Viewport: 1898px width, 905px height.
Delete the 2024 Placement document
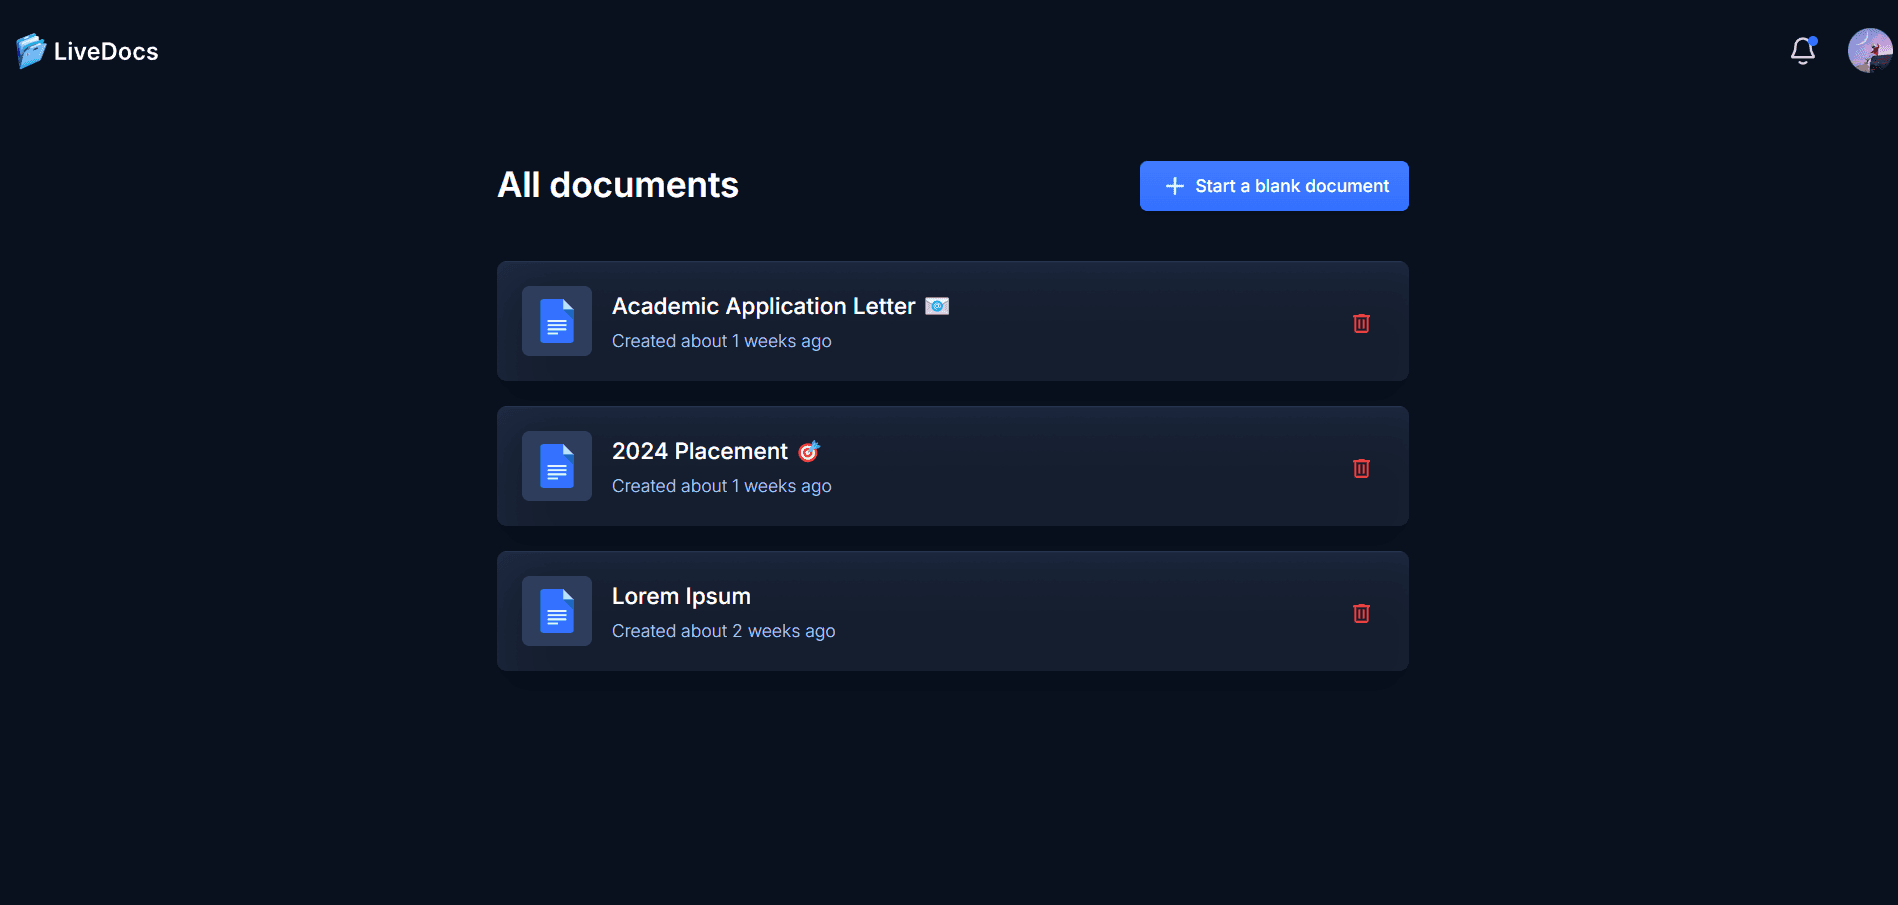coord(1361,468)
